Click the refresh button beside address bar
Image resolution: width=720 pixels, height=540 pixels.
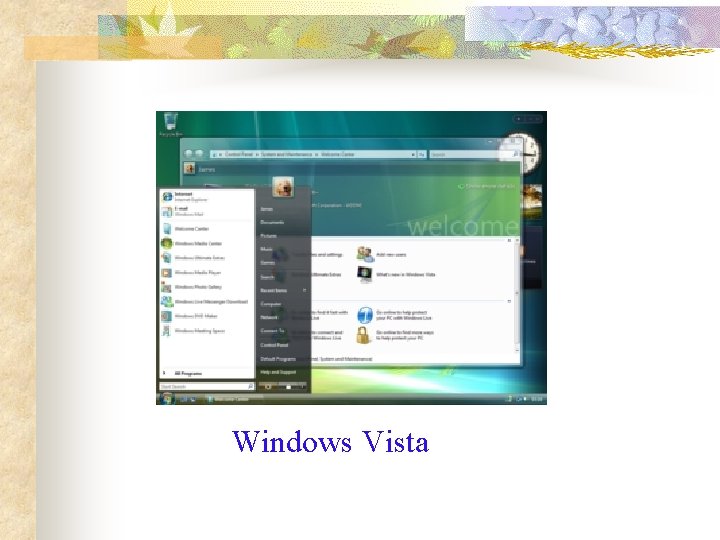(x=422, y=154)
